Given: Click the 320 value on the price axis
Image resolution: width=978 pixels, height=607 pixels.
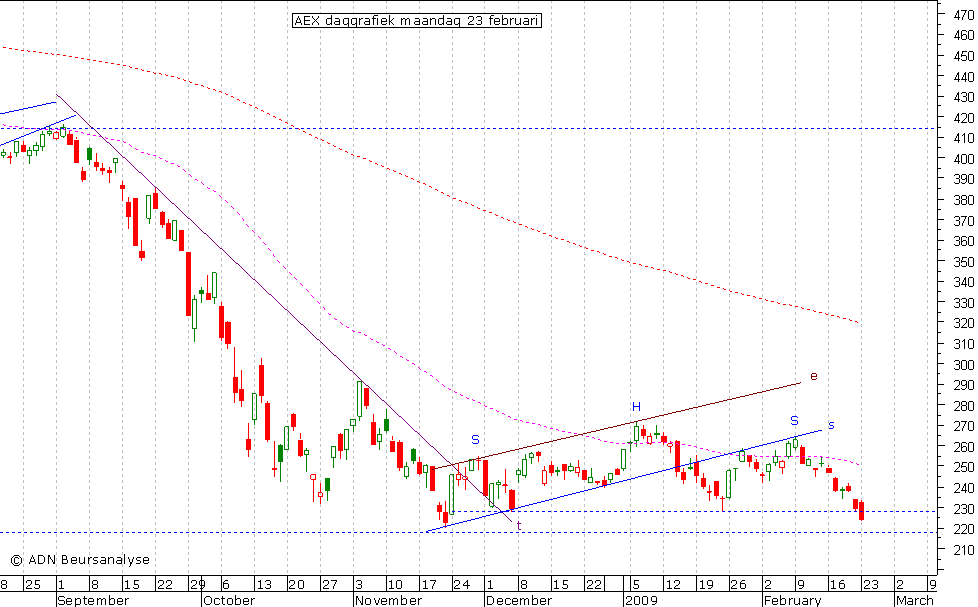Looking at the screenshot, I should tap(963, 323).
